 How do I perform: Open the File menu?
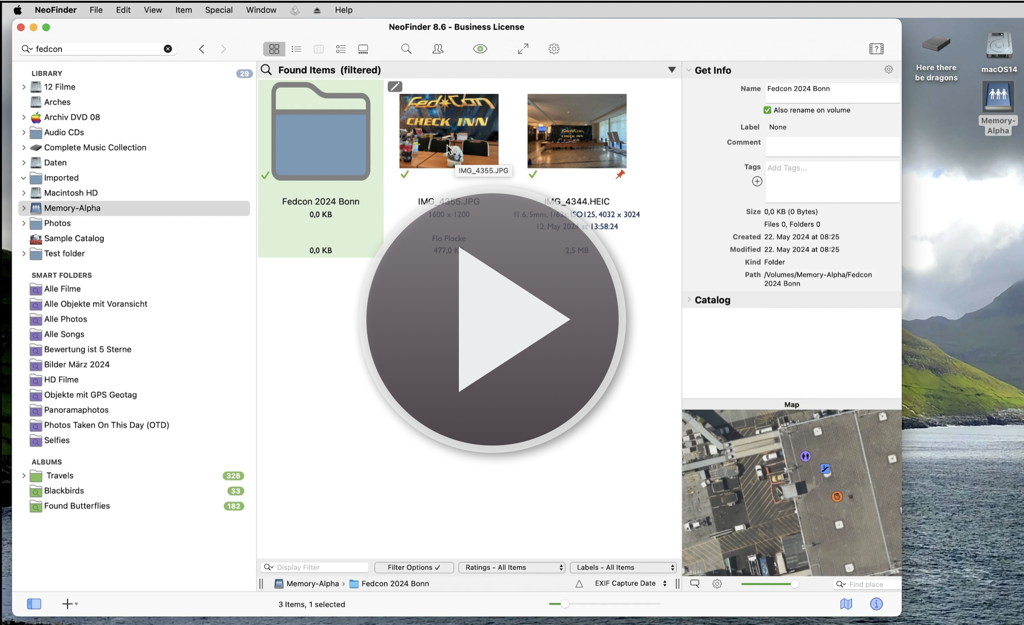click(x=96, y=10)
